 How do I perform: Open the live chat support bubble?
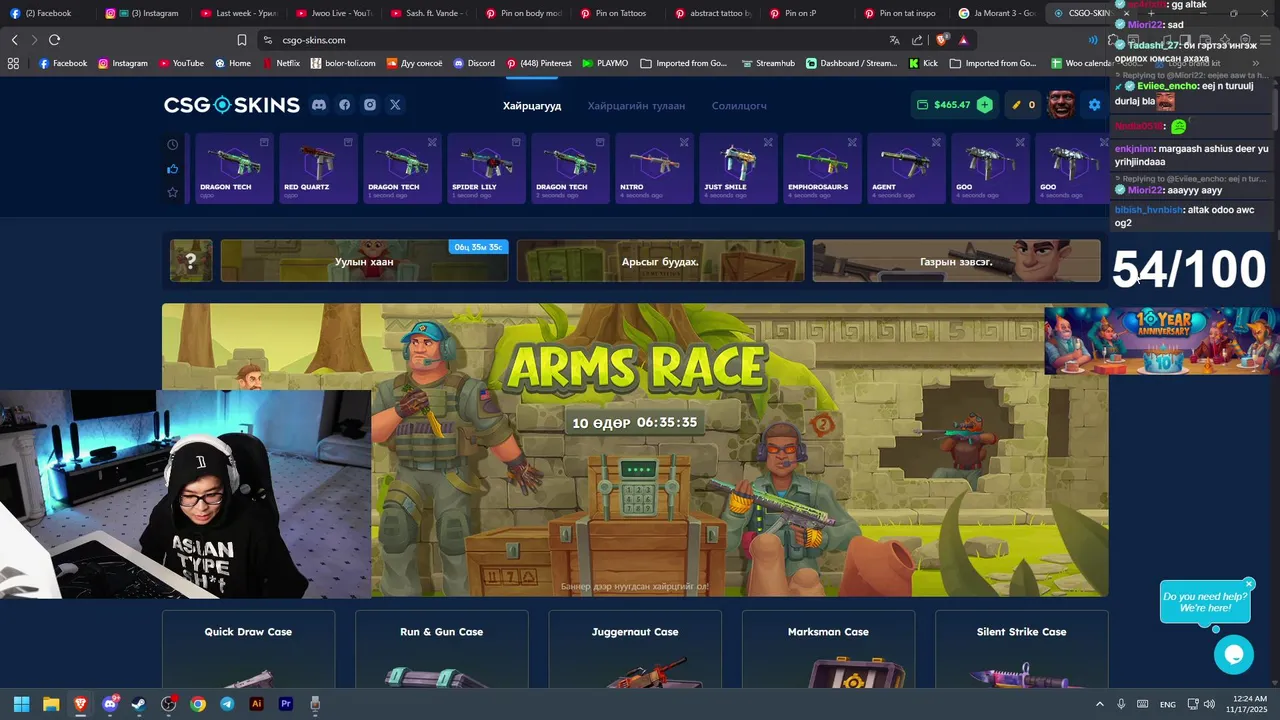click(1234, 655)
